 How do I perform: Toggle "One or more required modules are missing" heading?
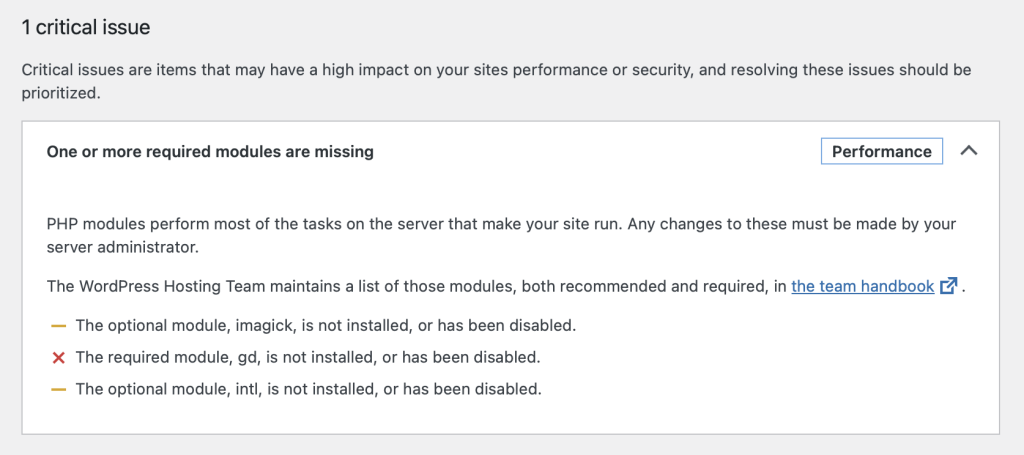pos(210,151)
